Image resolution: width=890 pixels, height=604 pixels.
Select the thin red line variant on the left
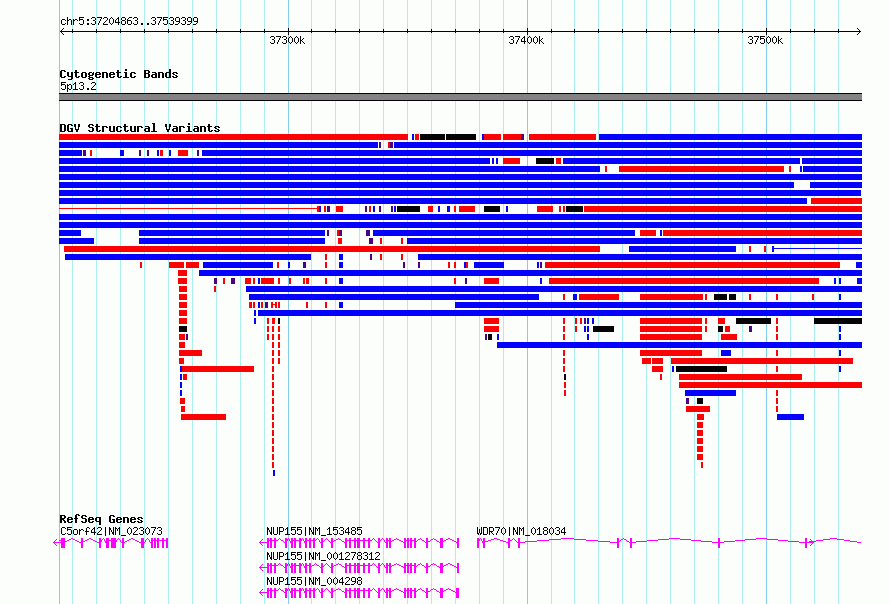coord(188,209)
